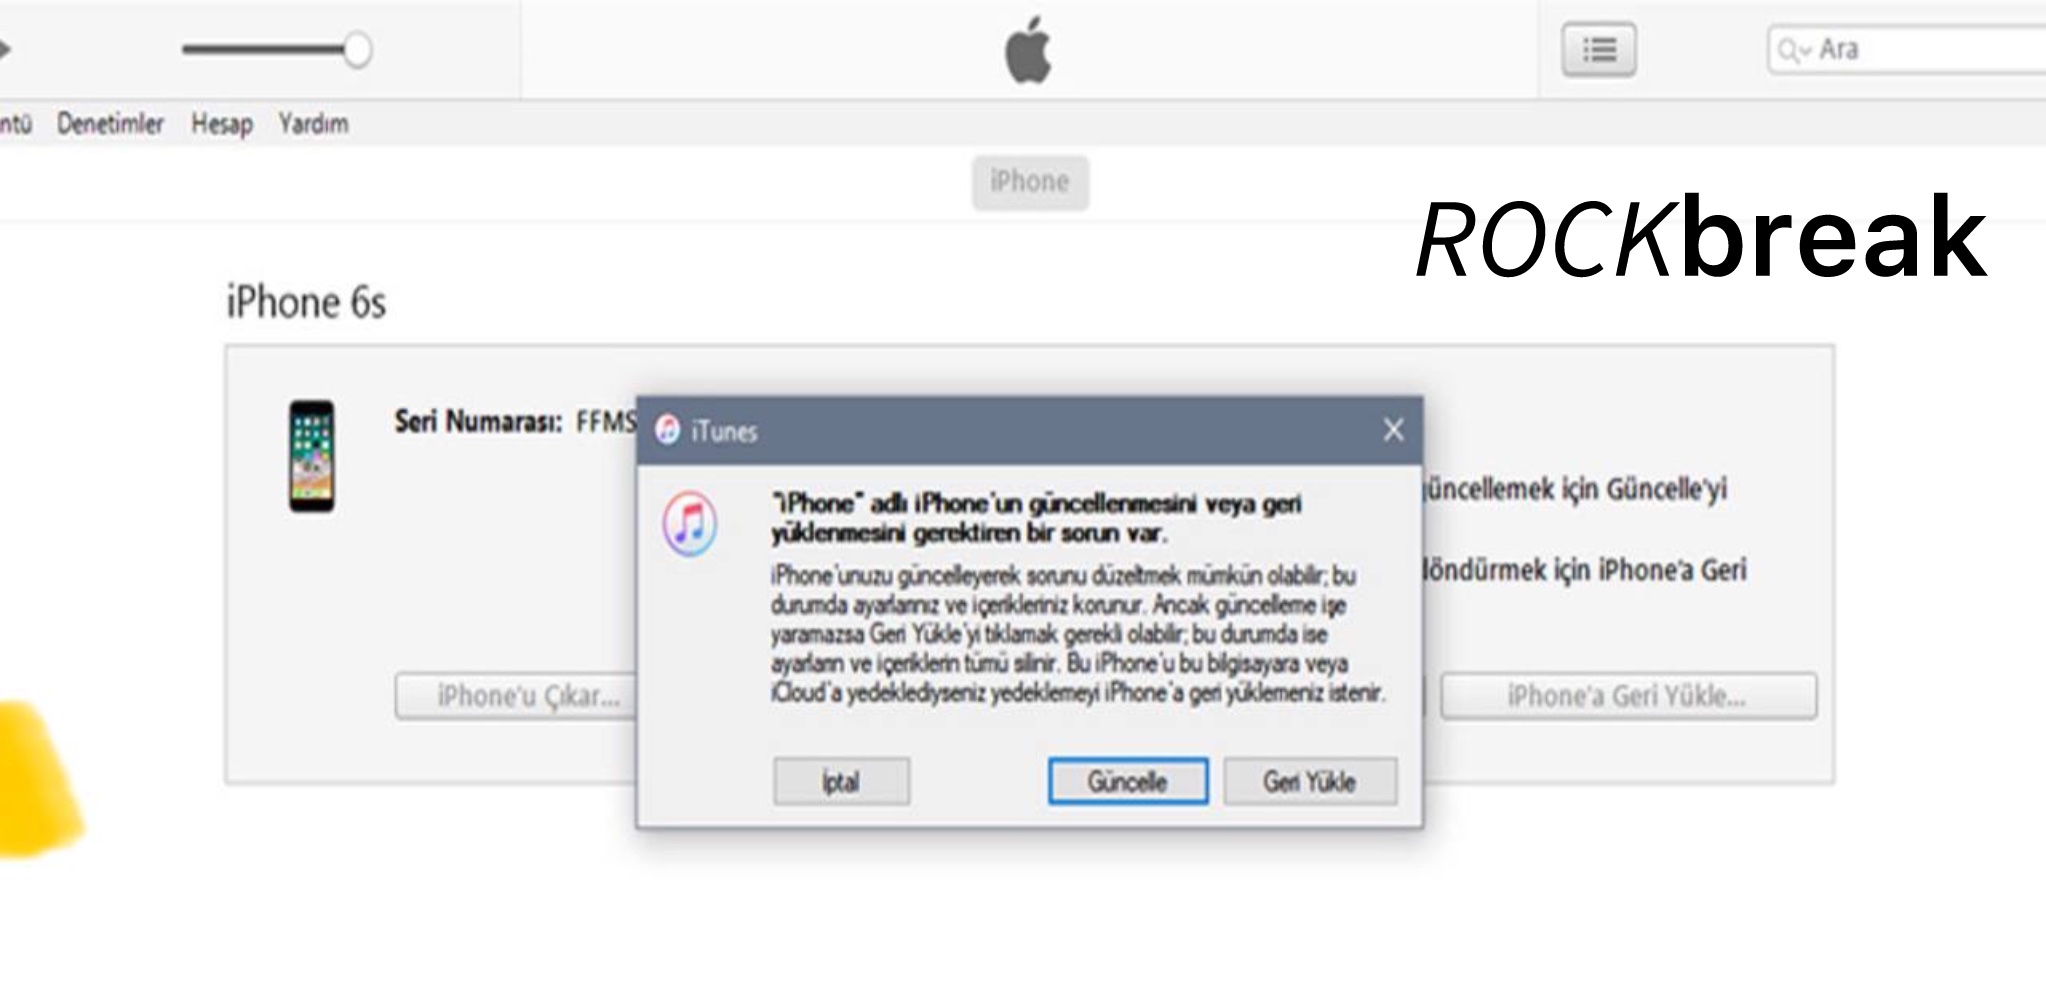Screen dimensions: 2046x984
Task: Open the Hesap menu
Action: click(222, 124)
